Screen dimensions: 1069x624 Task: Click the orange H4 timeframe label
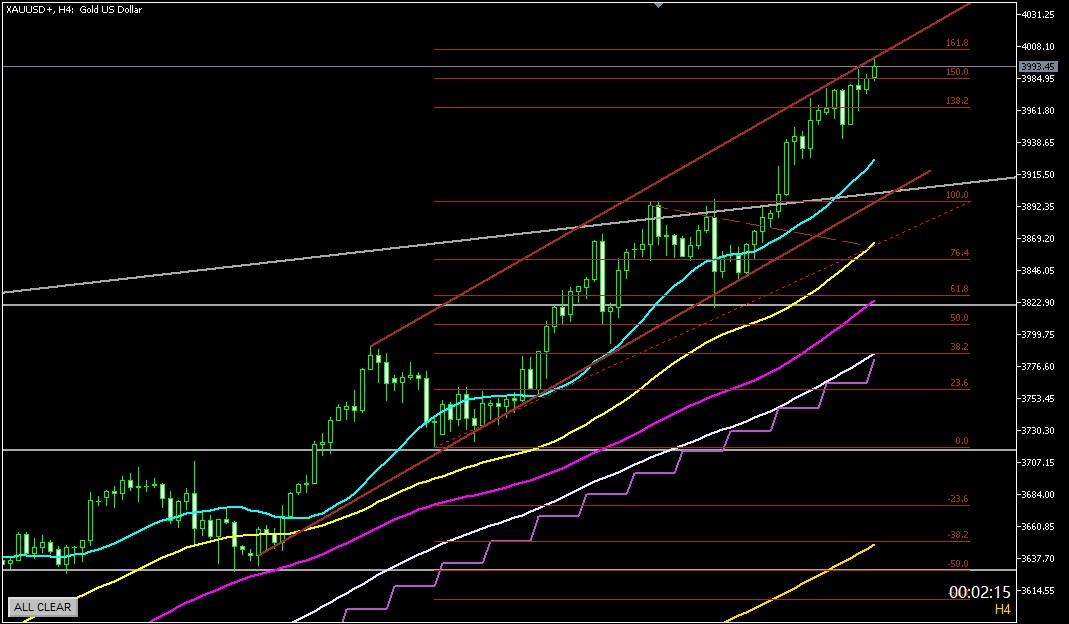click(x=1001, y=609)
